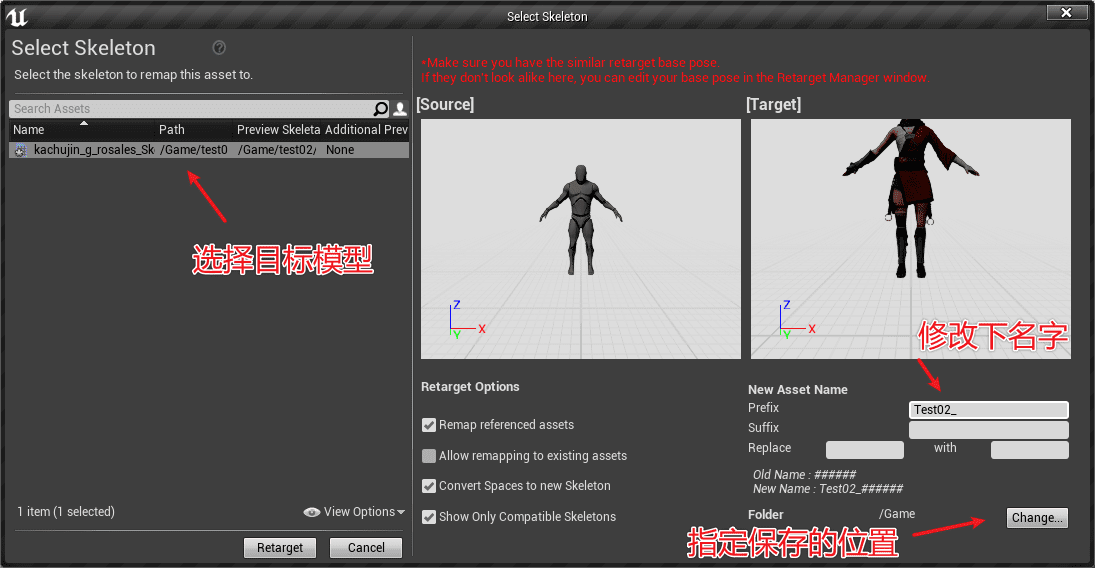Click the Preview Skeletal Mesh column header
Viewport: 1095px width, 568px height.
278,130
